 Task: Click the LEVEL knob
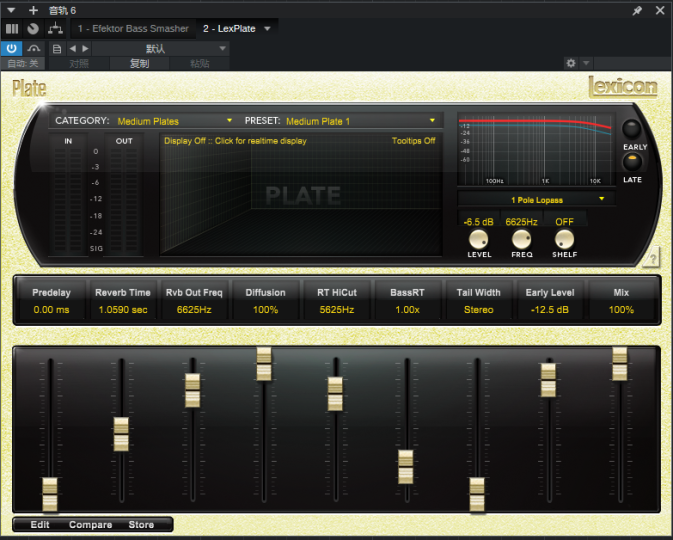(x=479, y=239)
